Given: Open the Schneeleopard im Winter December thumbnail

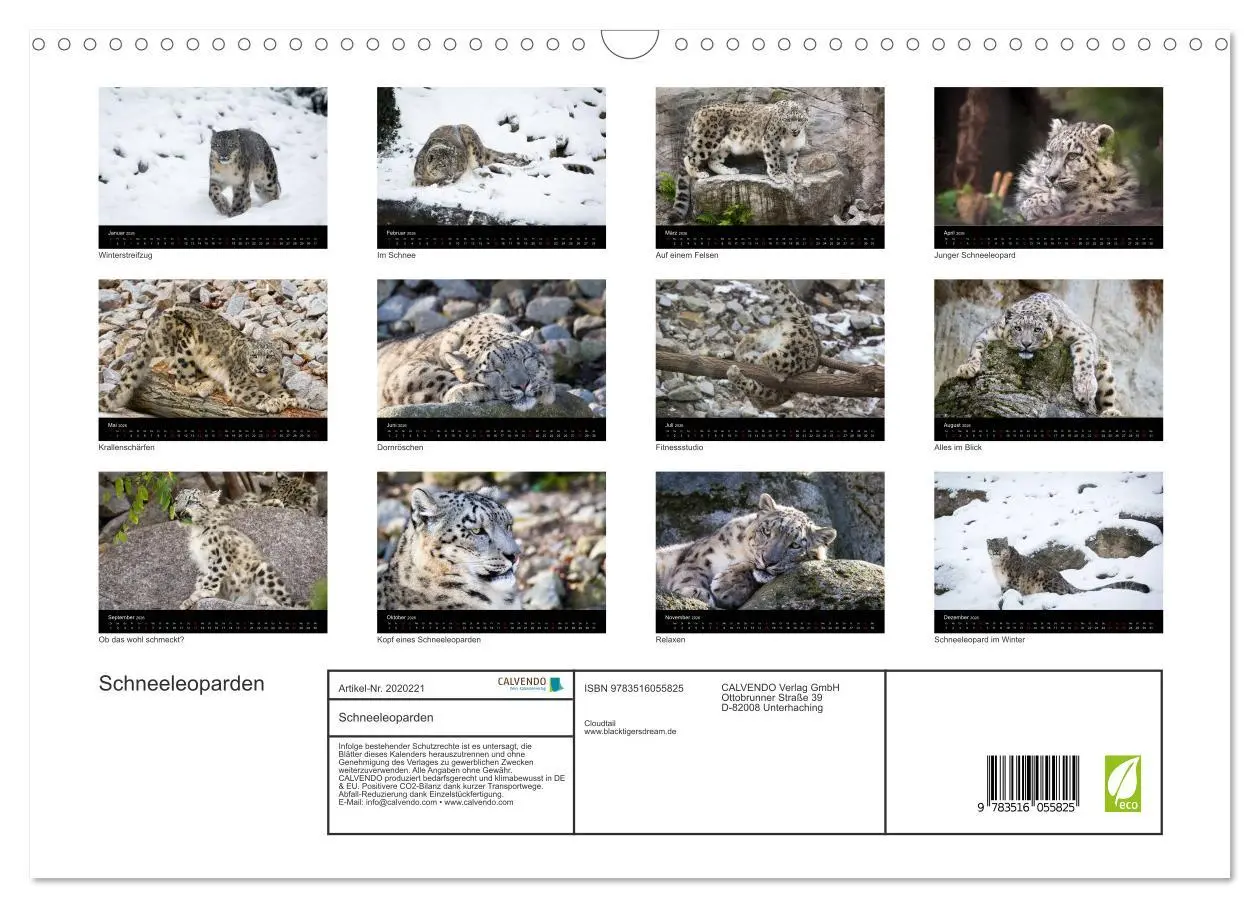Looking at the screenshot, I should (1048, 552).
